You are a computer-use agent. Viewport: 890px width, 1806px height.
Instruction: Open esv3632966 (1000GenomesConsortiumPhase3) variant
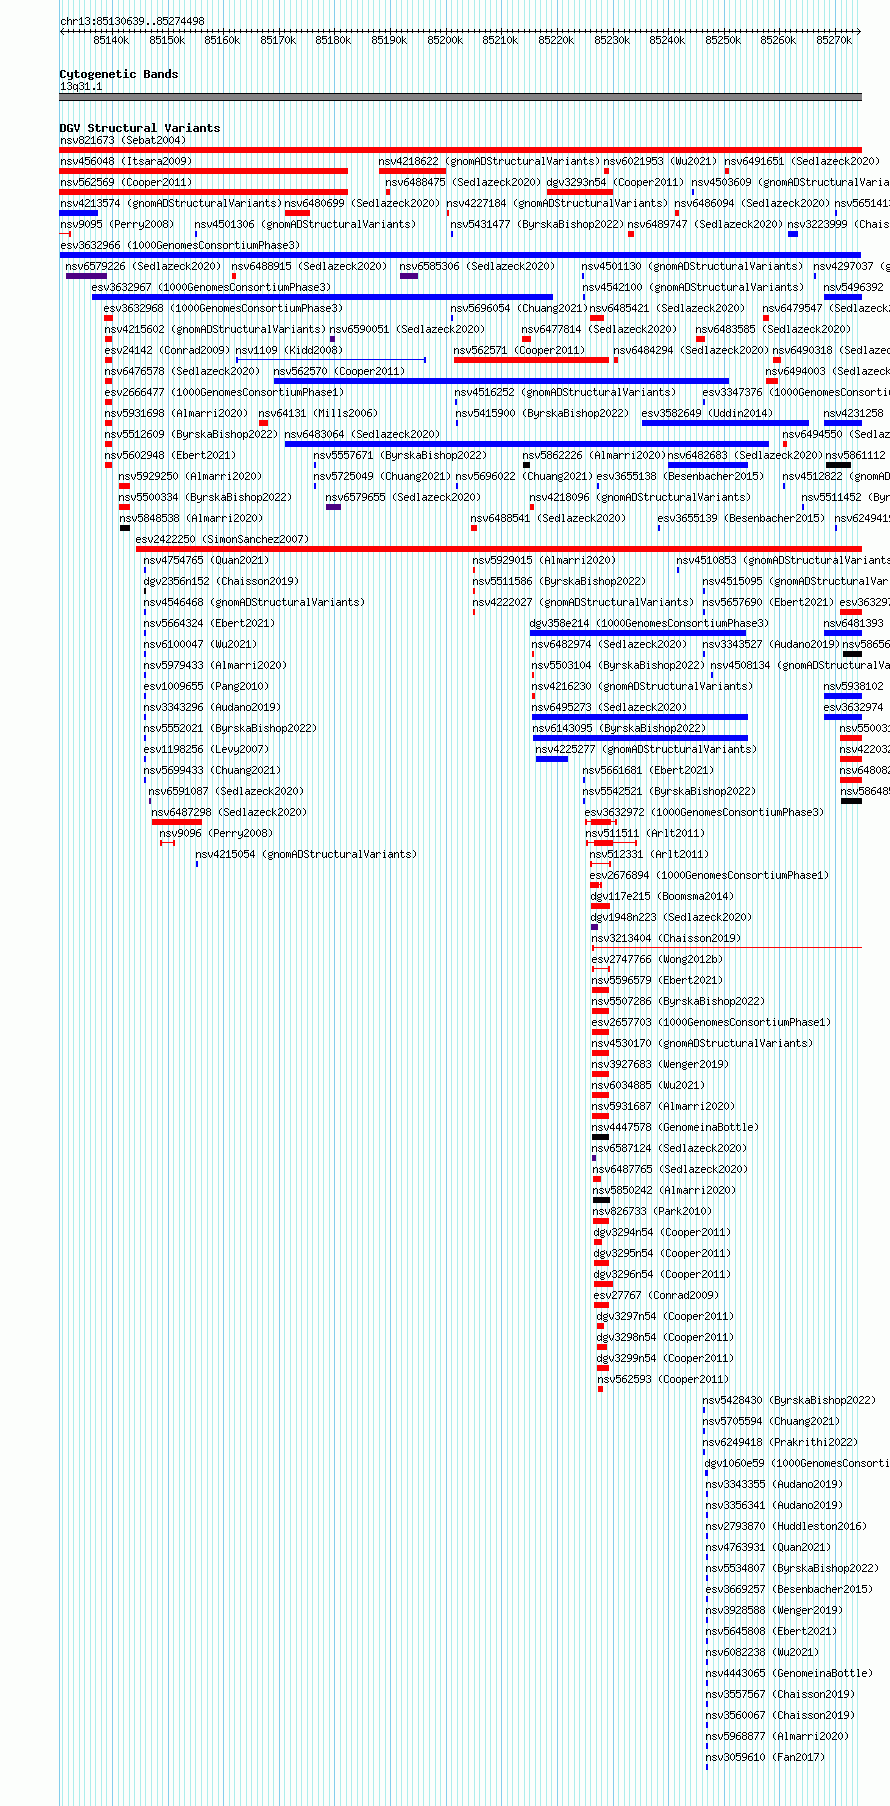click(x=179, y=245)
